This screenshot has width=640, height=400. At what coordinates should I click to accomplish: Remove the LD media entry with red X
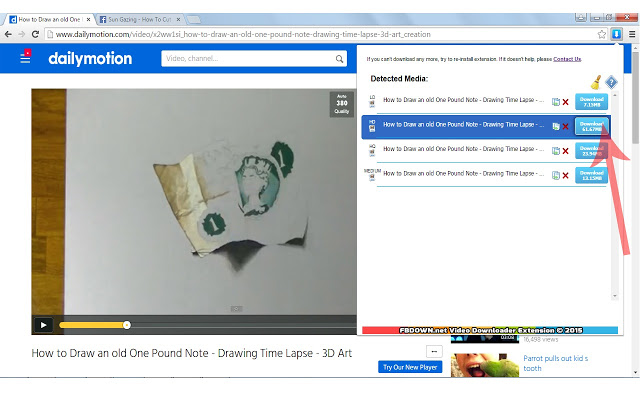pyautogui.click(x=565, y=102)
